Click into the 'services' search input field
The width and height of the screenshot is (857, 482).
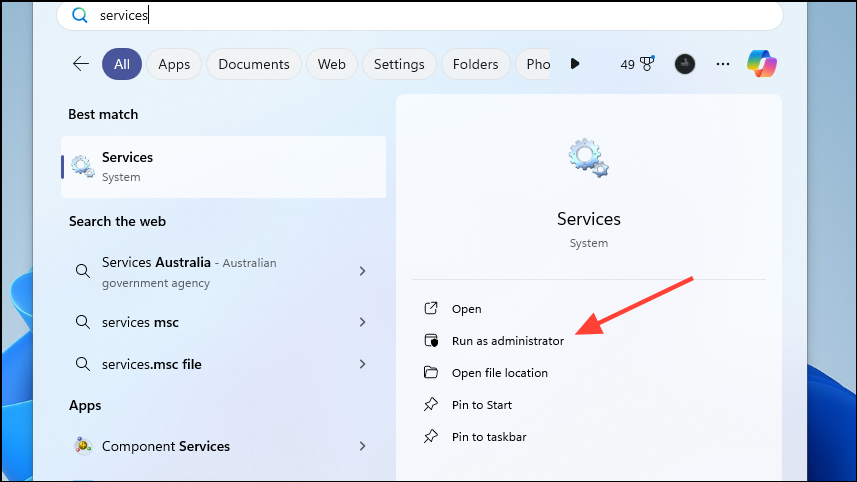420,15
